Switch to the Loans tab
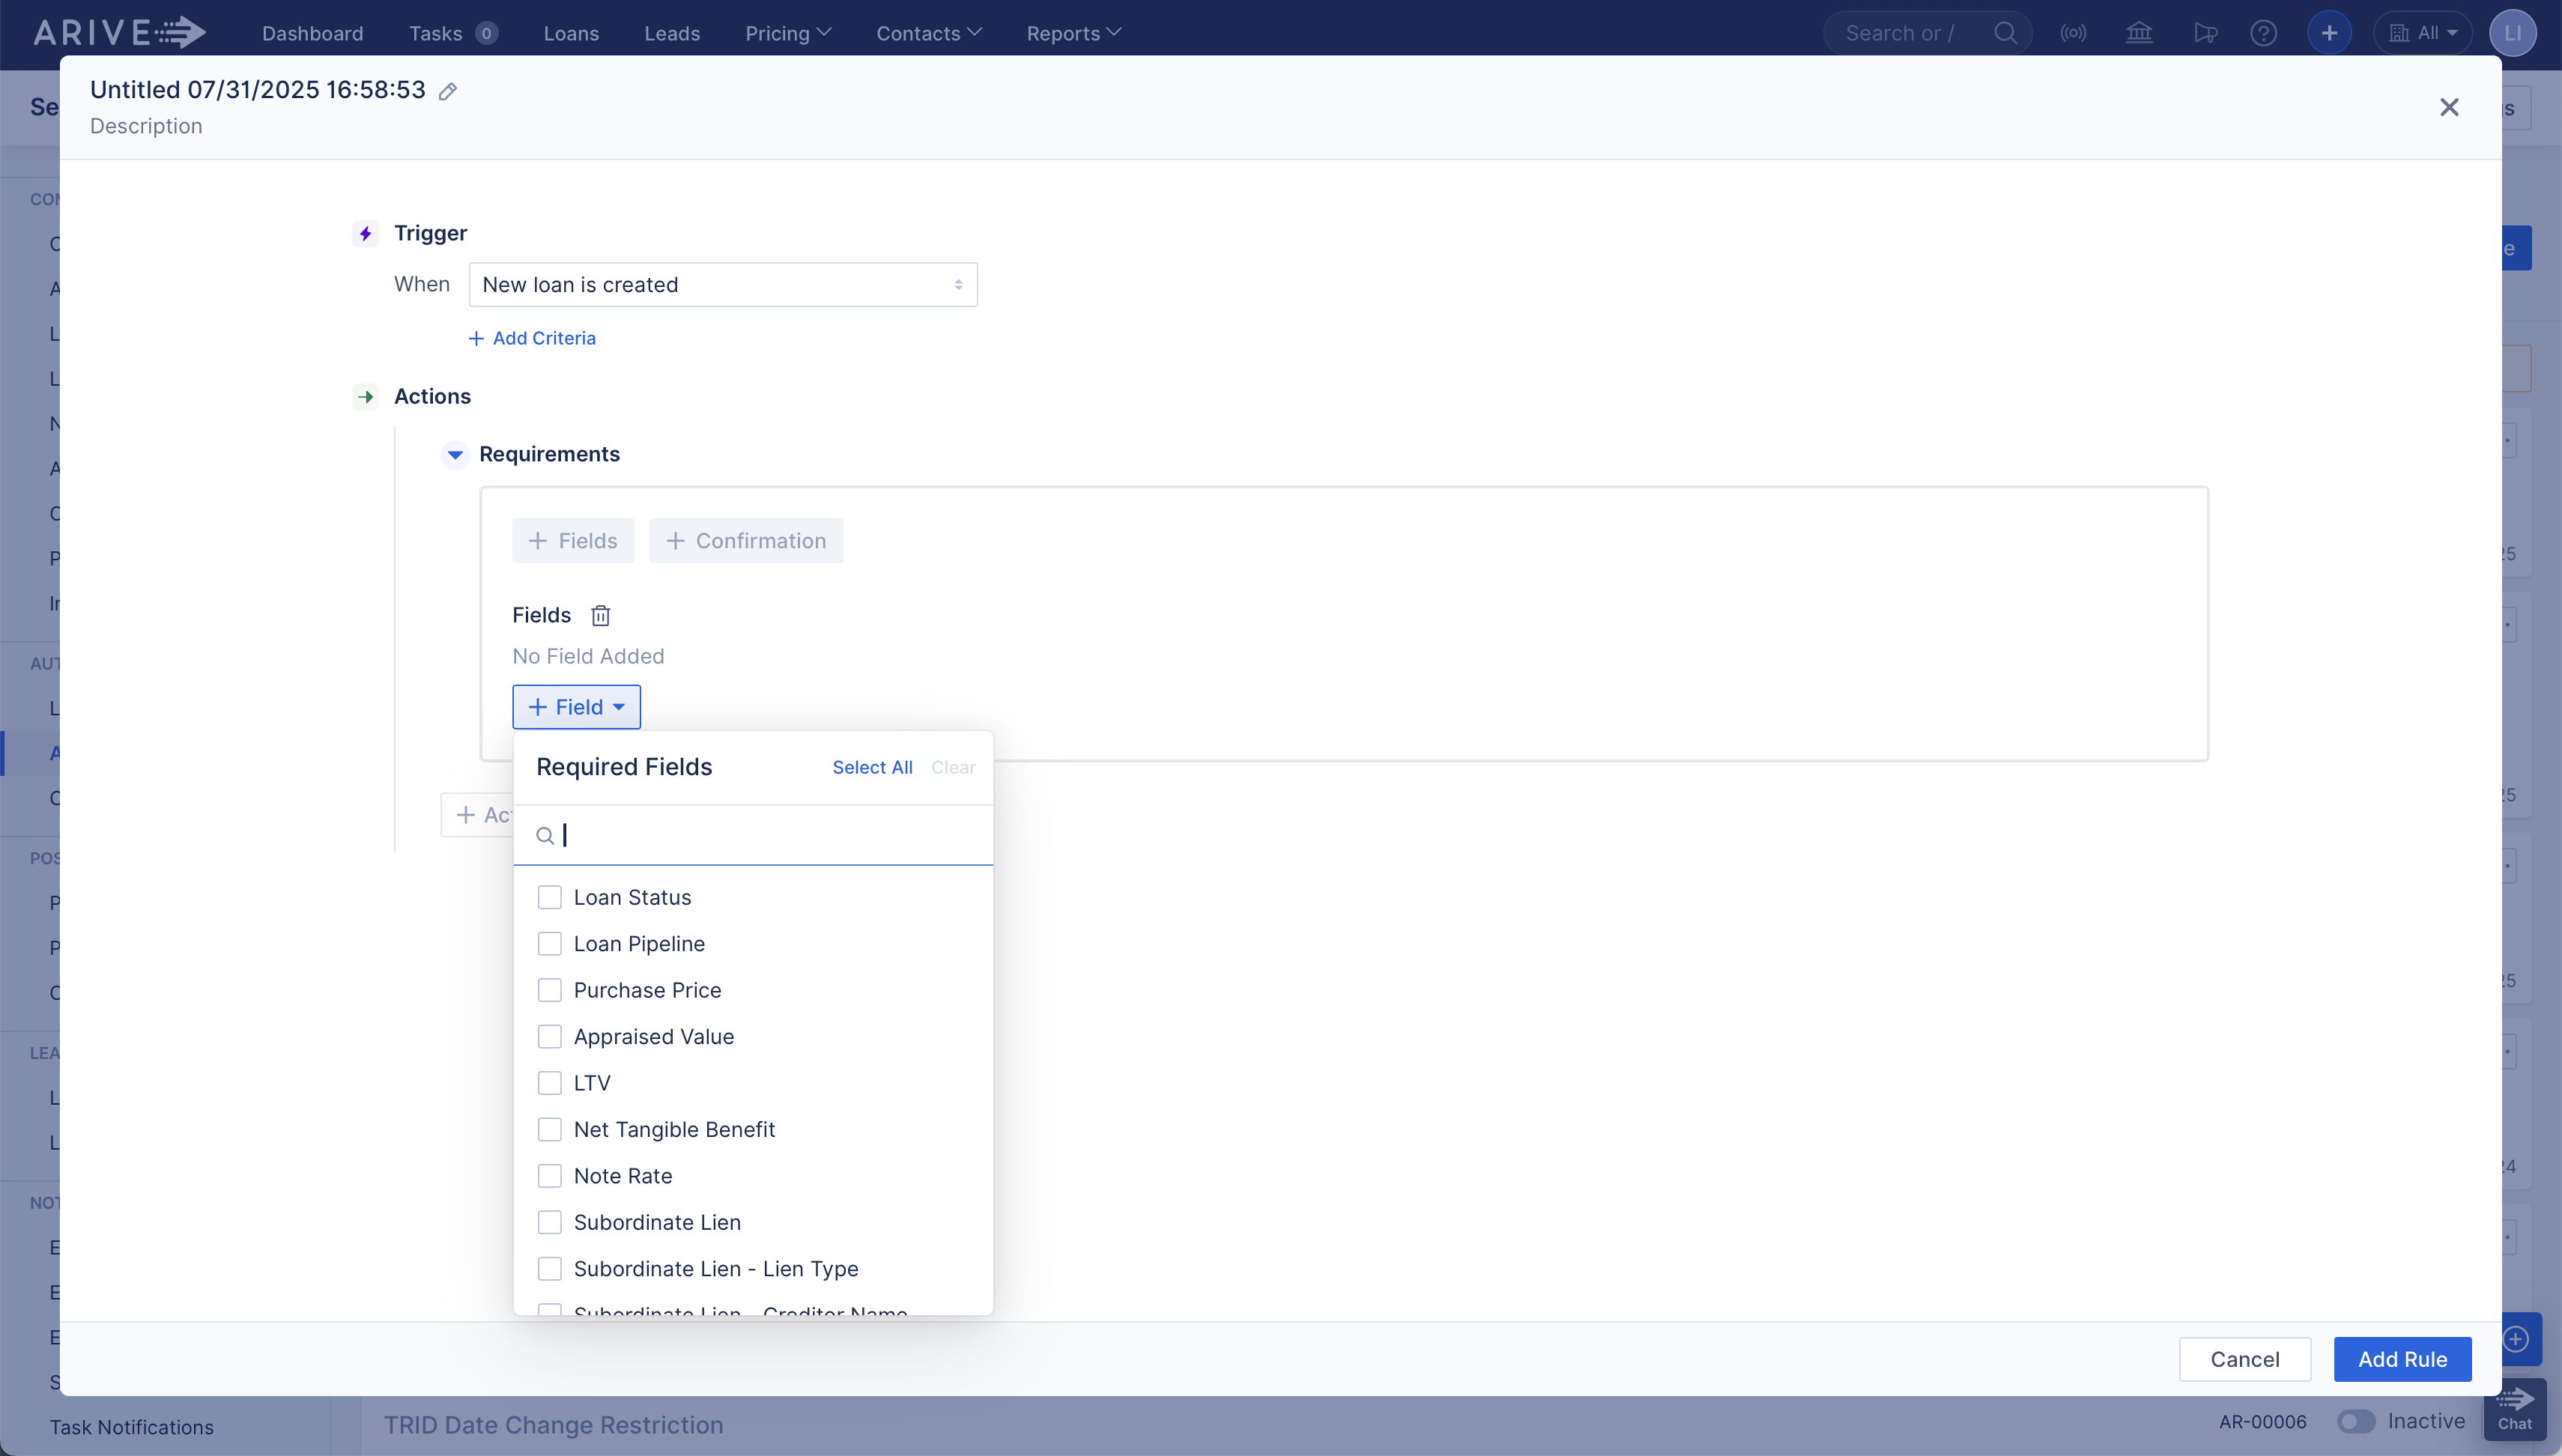 pos(571,32)
